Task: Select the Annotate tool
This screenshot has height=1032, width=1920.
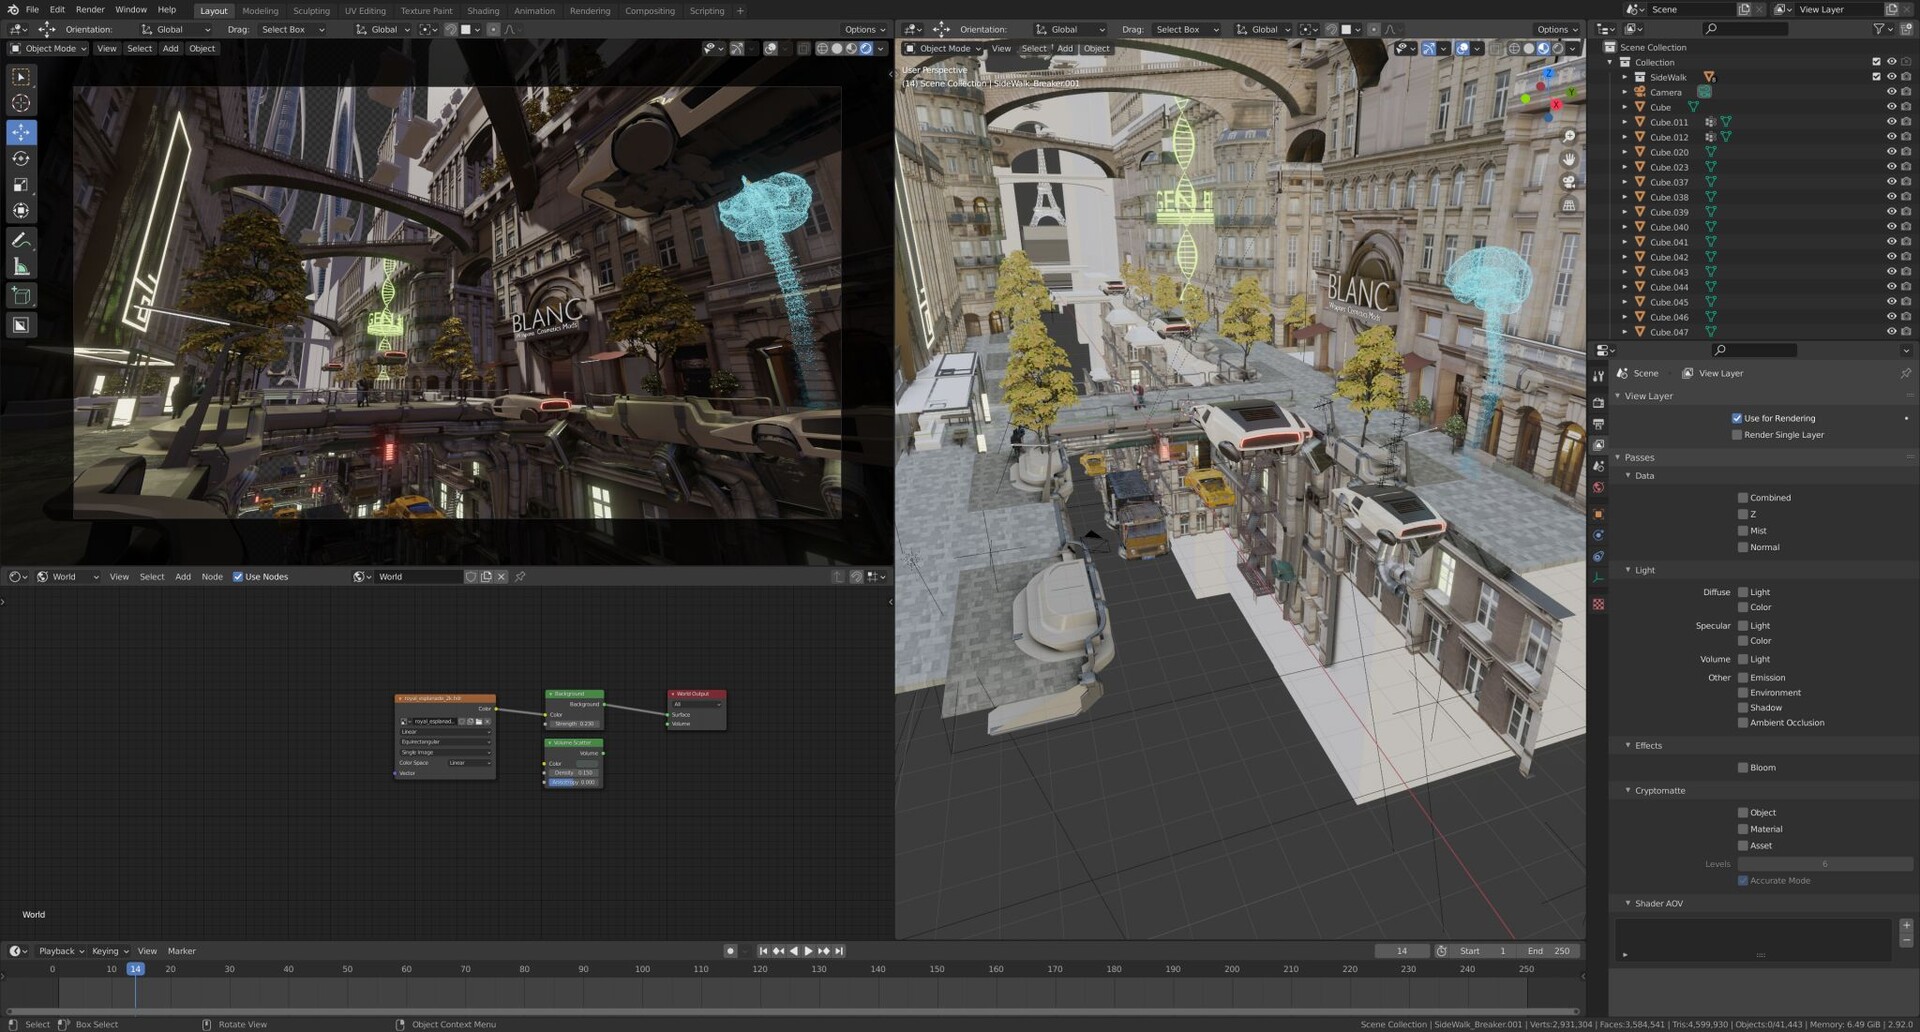Action: (x=21, y=240)
